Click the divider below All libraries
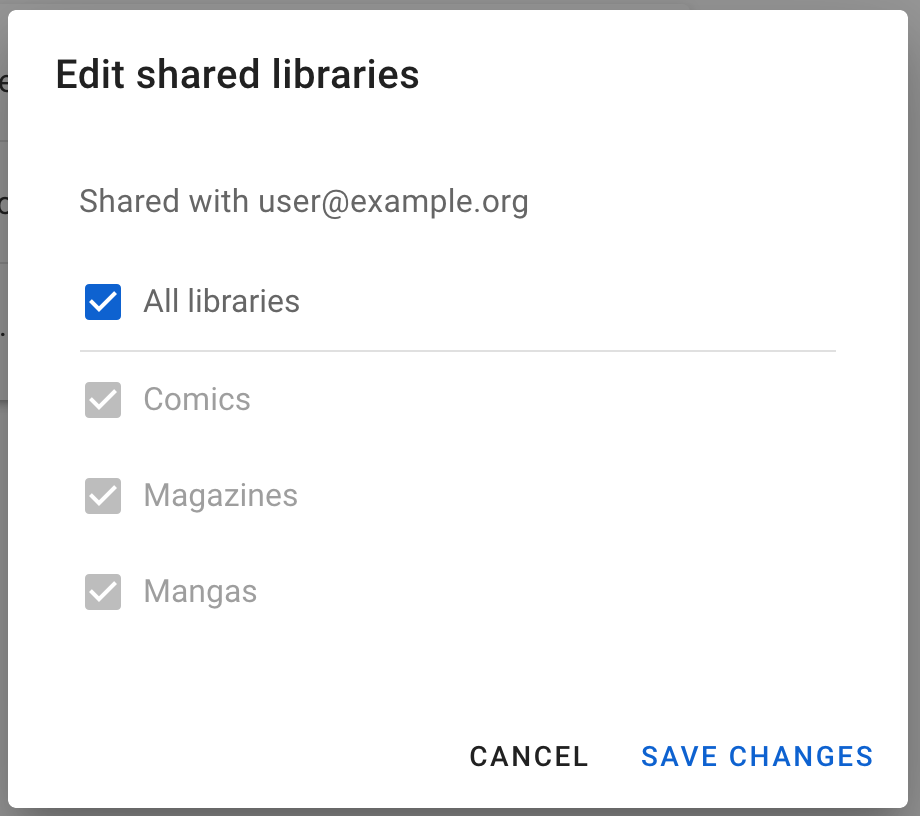 tap(458, 349)
